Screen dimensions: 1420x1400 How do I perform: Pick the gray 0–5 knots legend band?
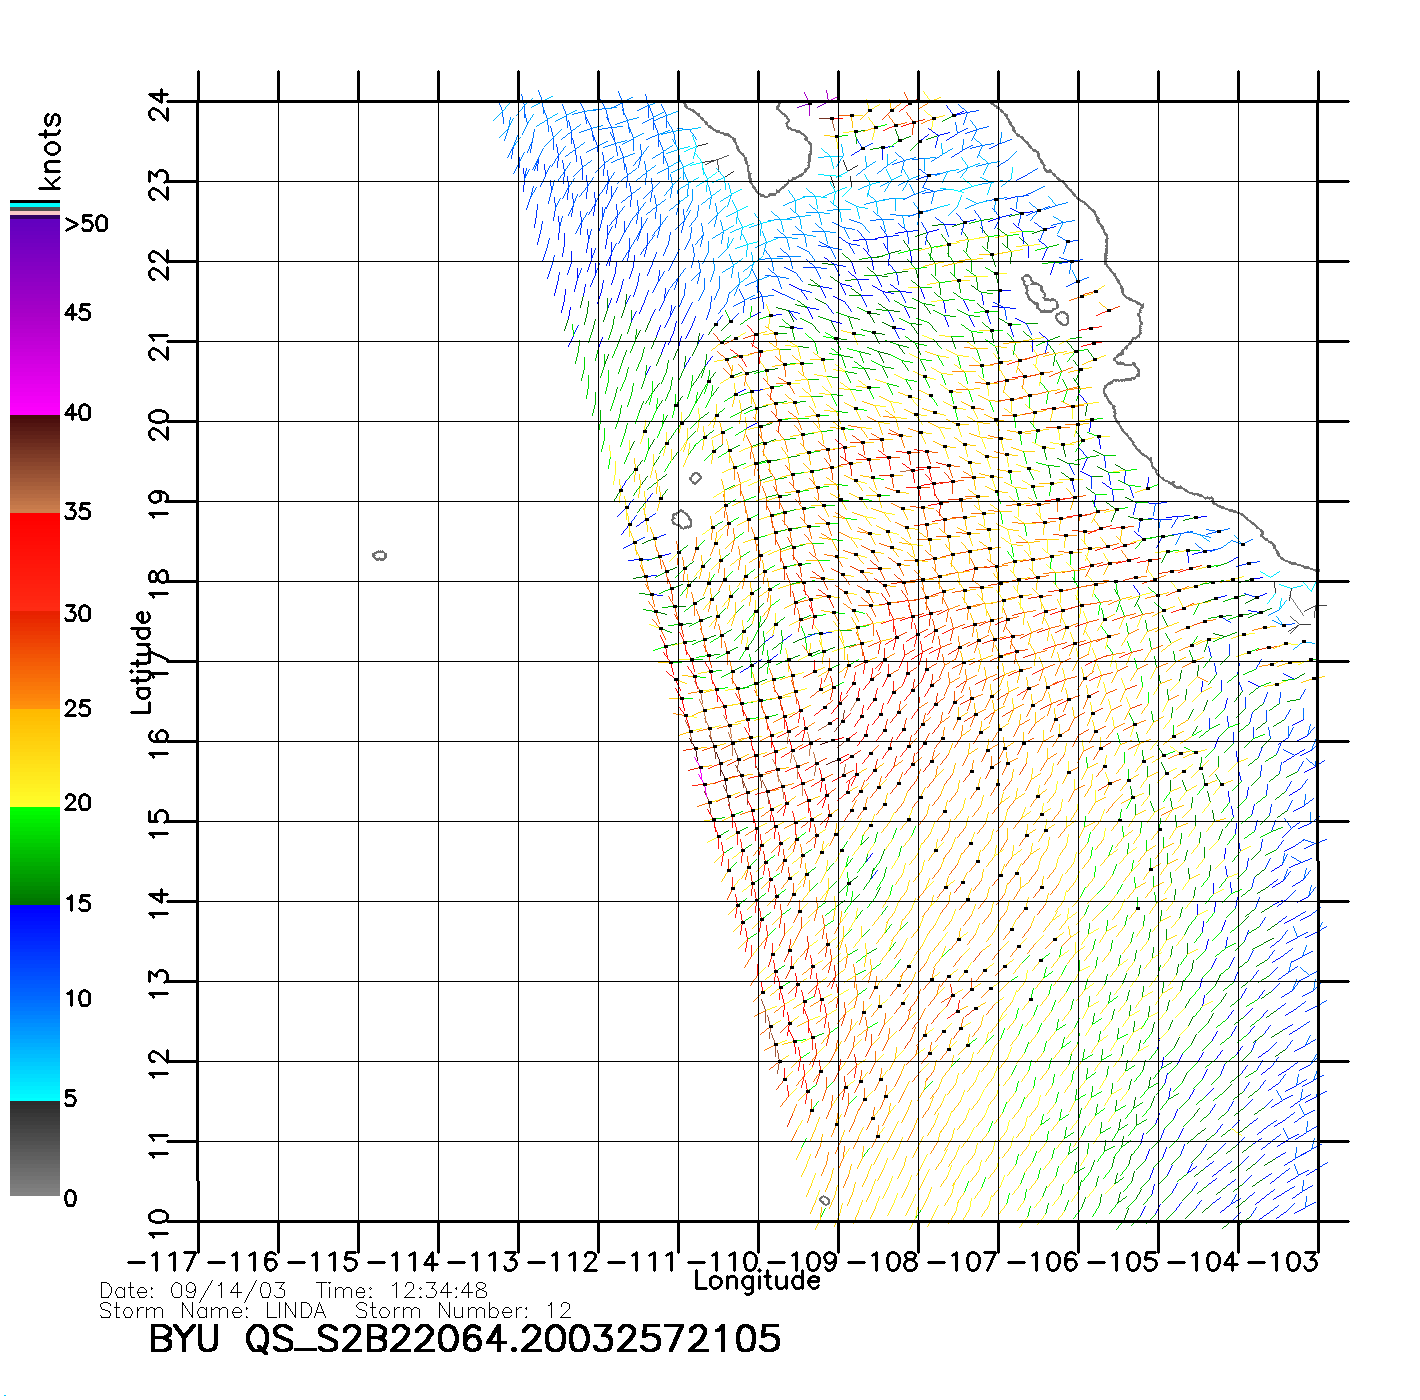pyautogui.click(x=35, y=1148)
